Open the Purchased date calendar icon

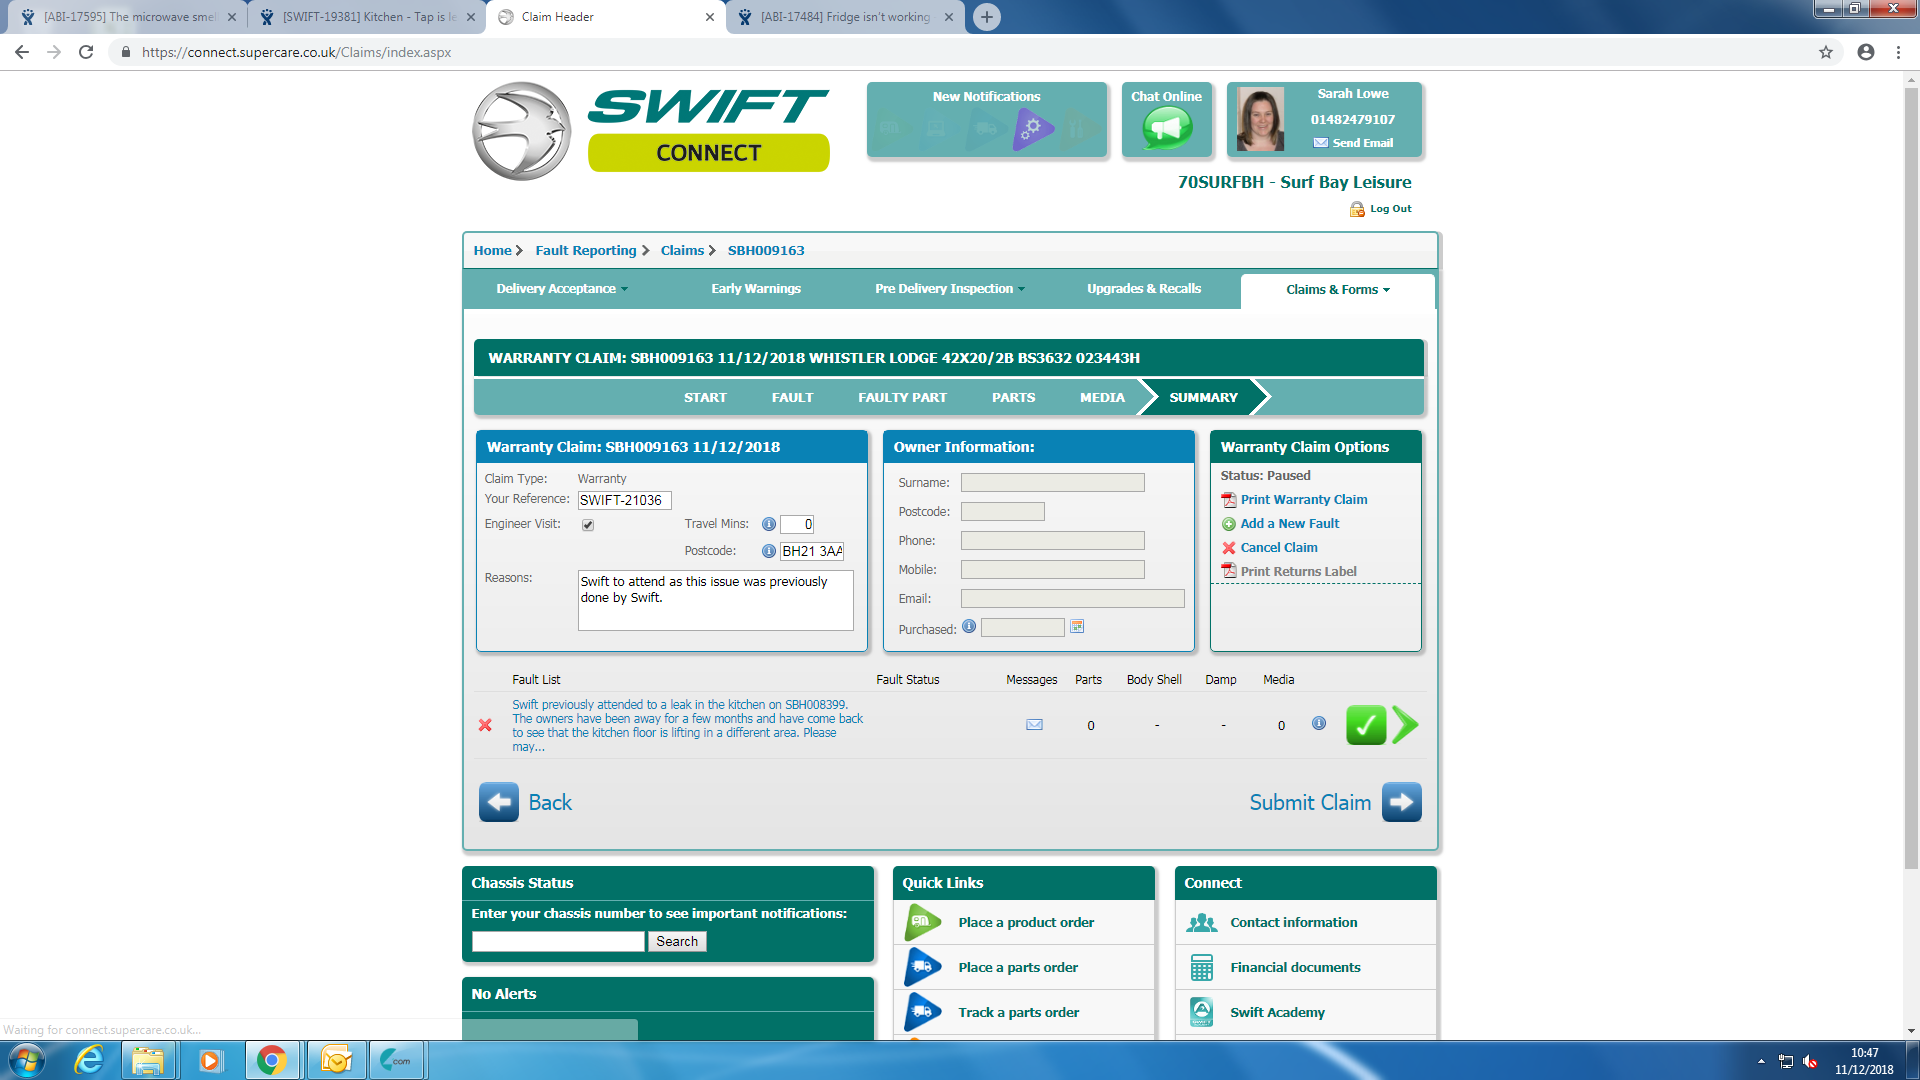(1077, 627)
